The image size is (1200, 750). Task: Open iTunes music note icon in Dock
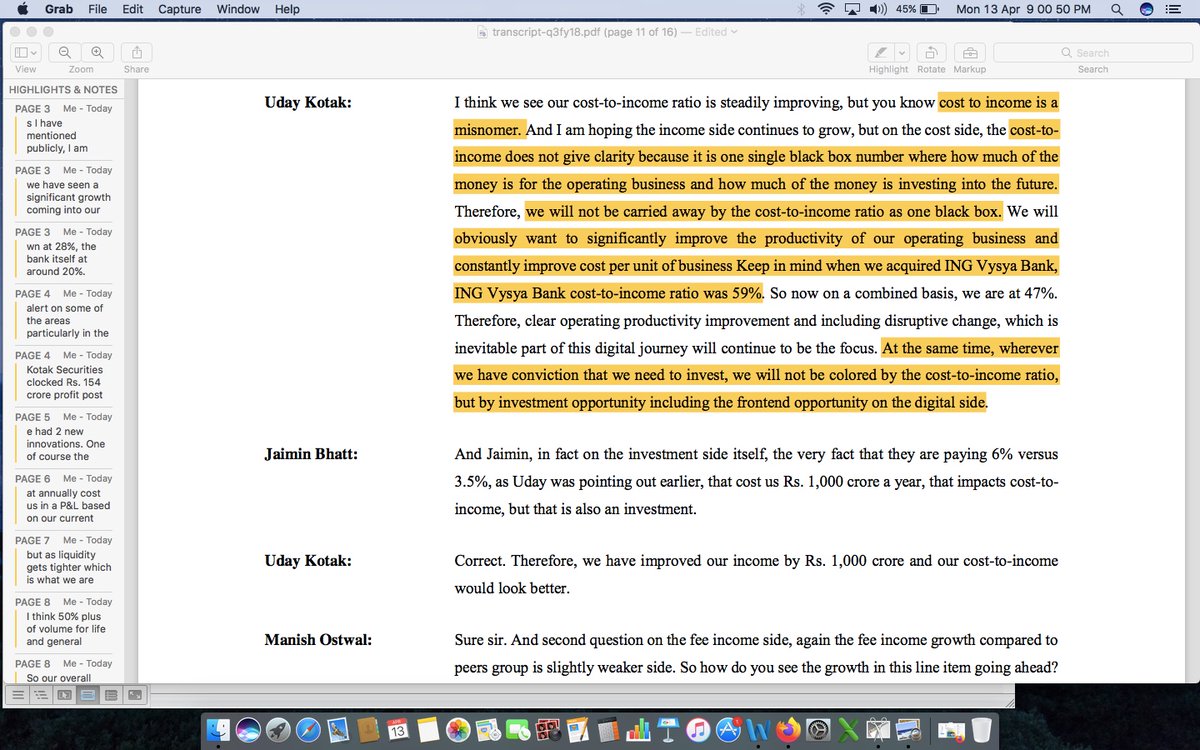[699, 730]
